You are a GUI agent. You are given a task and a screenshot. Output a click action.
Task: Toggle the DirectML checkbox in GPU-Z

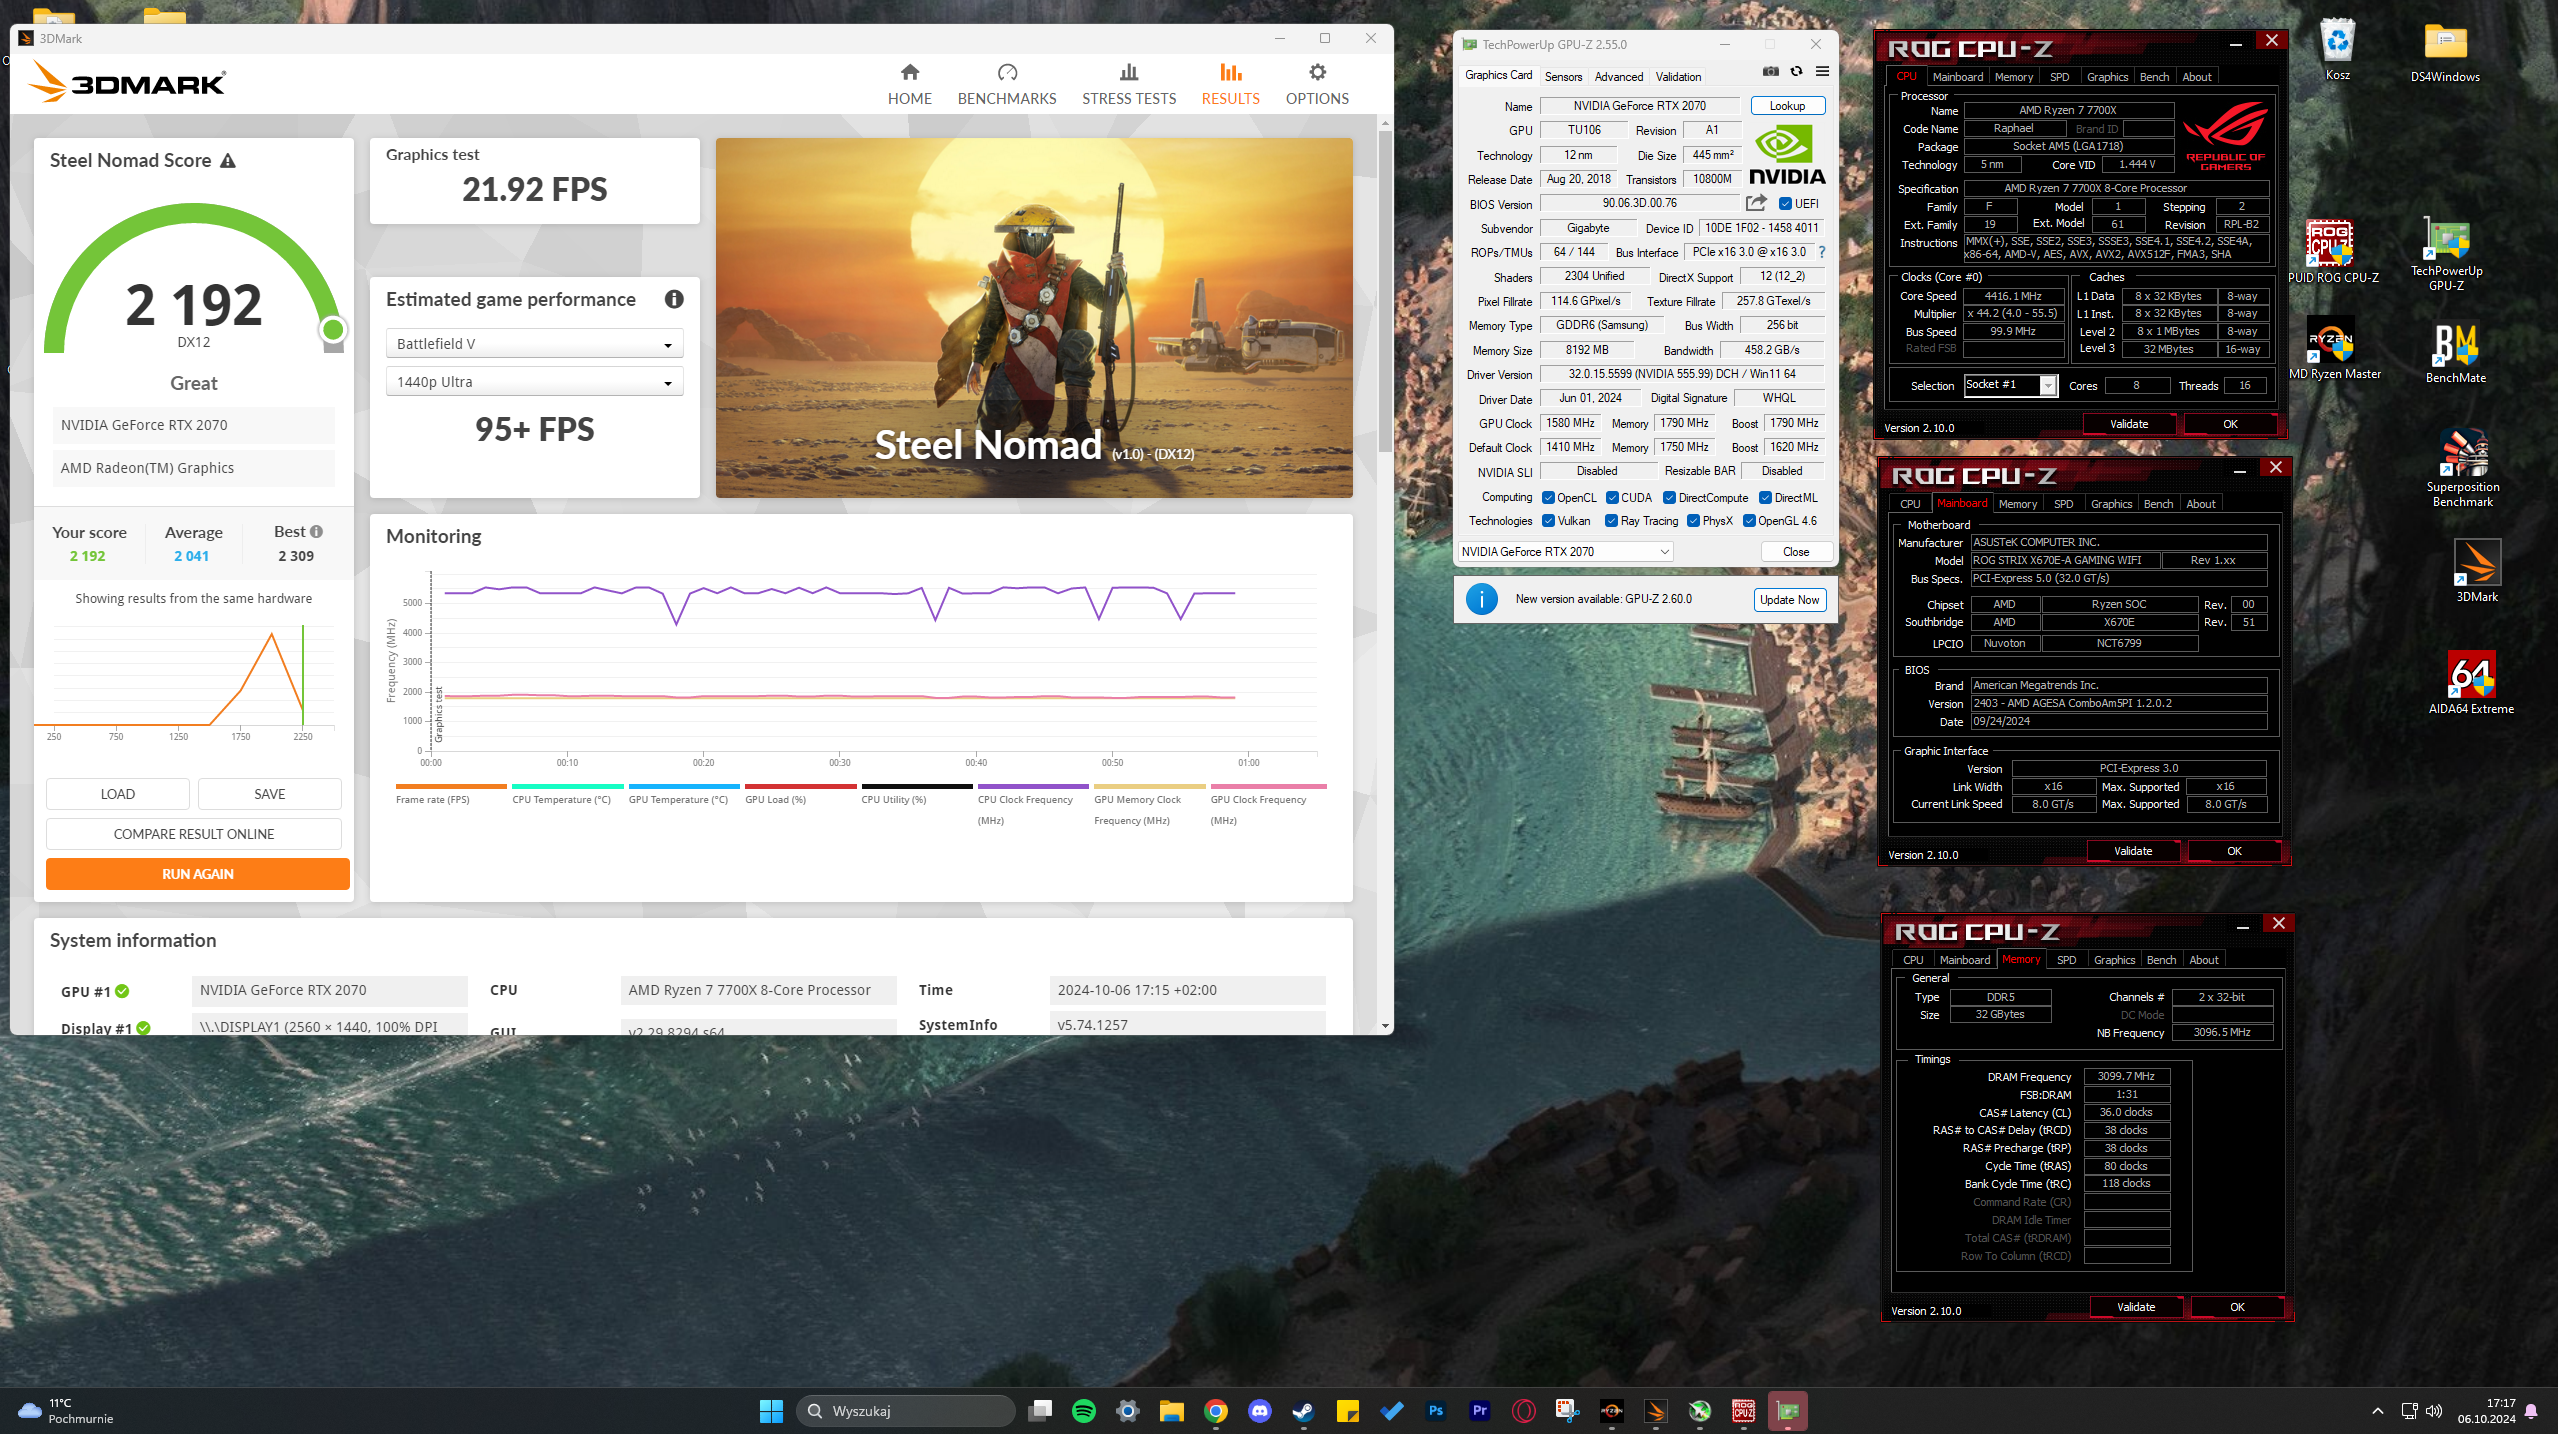click(x=1765, y=498)
